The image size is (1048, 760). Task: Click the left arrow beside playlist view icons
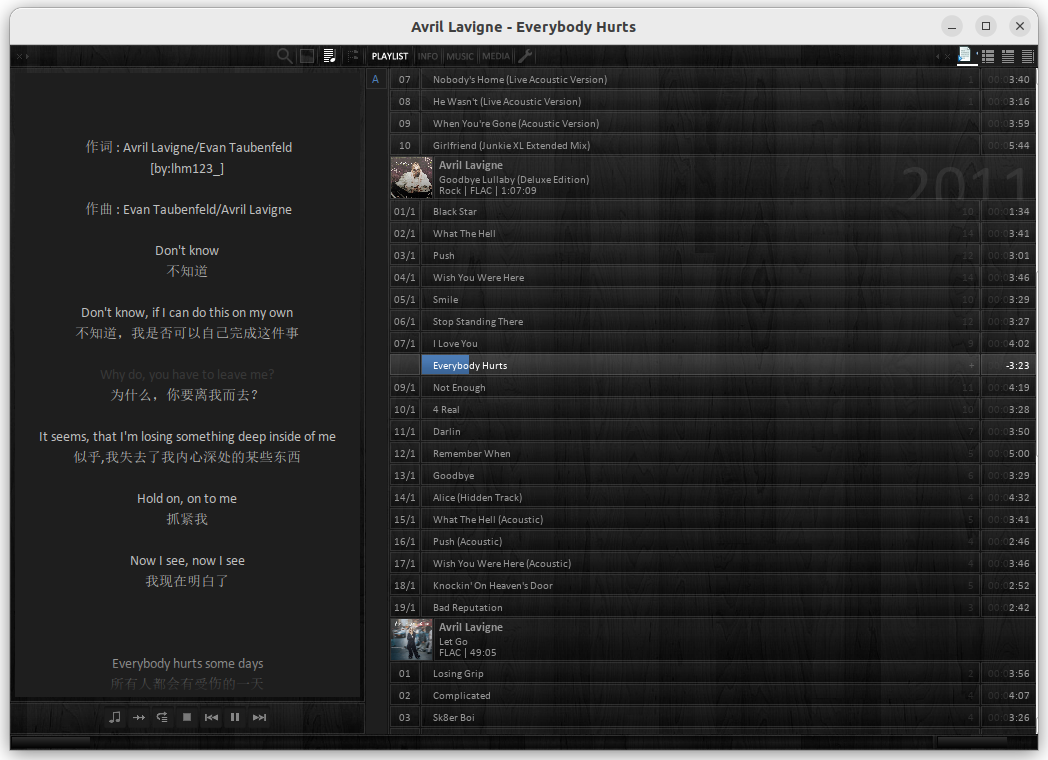[938, 56]
